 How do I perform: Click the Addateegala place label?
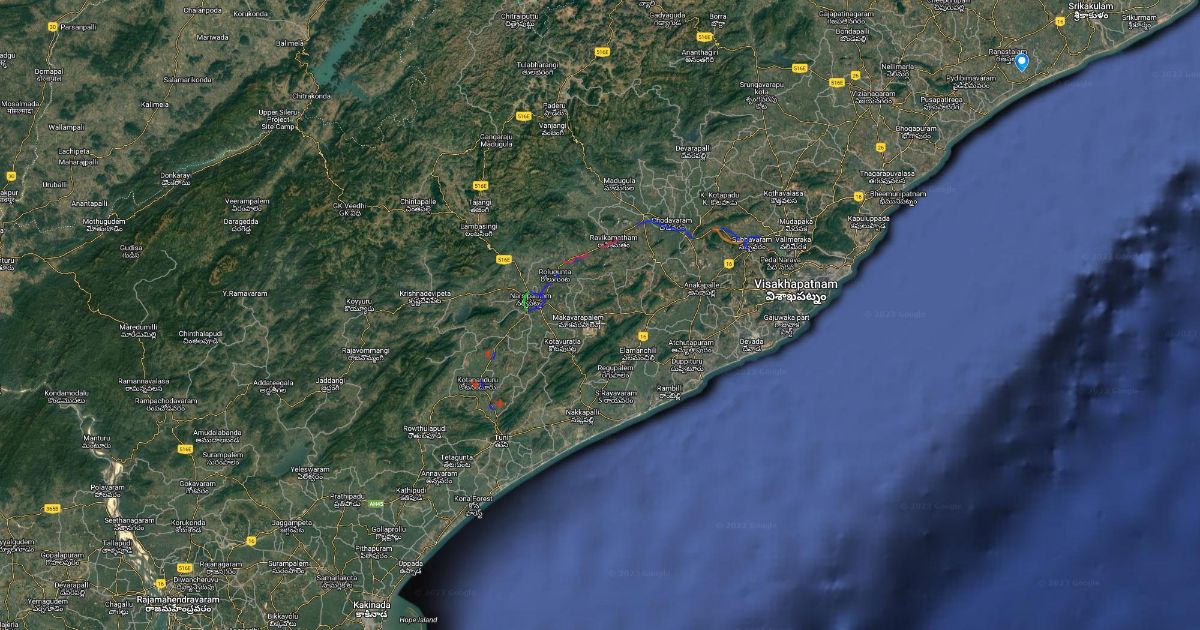click(272, 385)
